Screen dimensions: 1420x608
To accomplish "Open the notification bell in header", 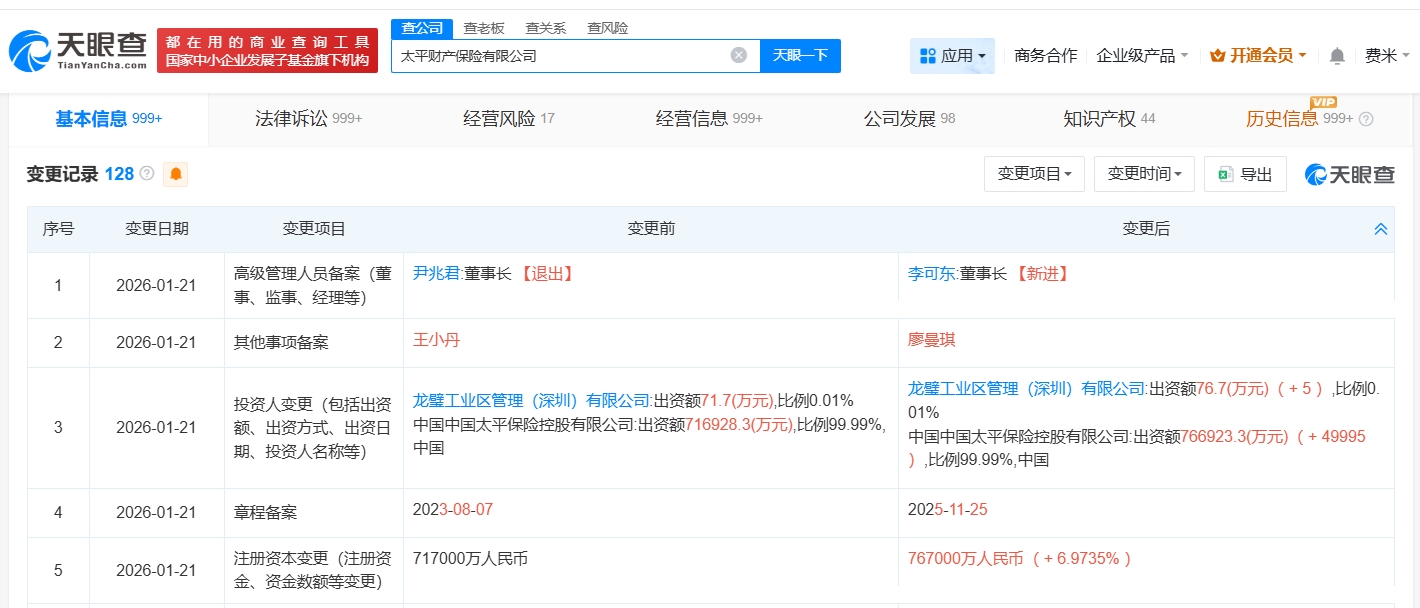I will [1337, 56].
